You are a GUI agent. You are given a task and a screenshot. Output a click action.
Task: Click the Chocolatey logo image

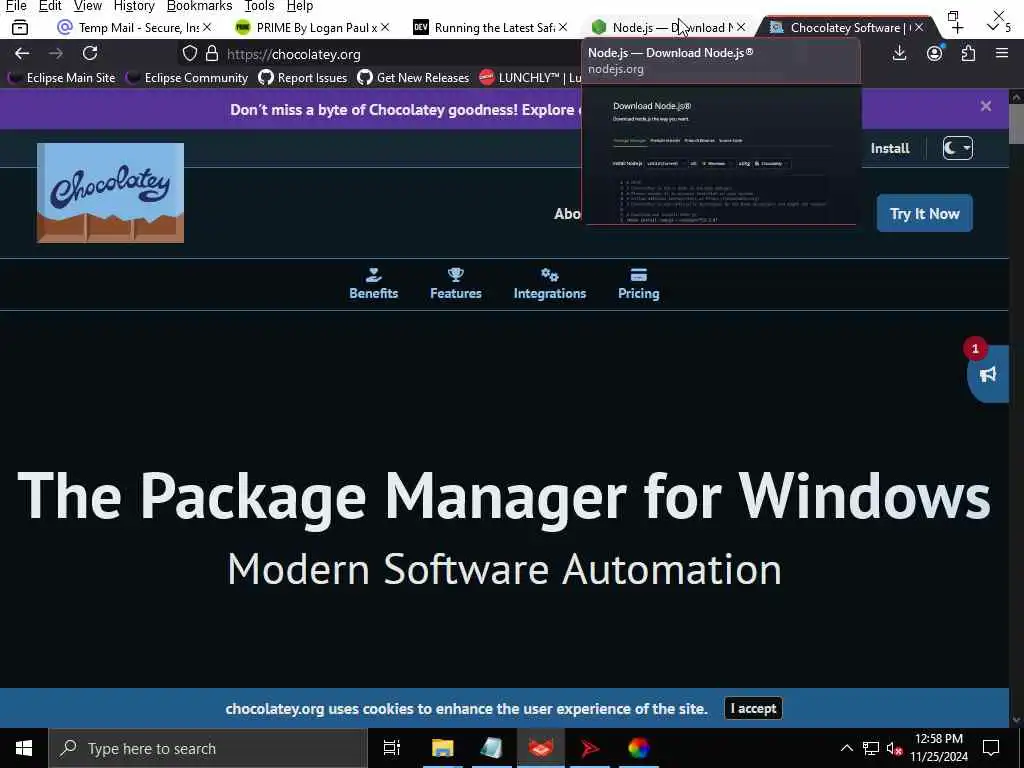[x=110, y=193]
